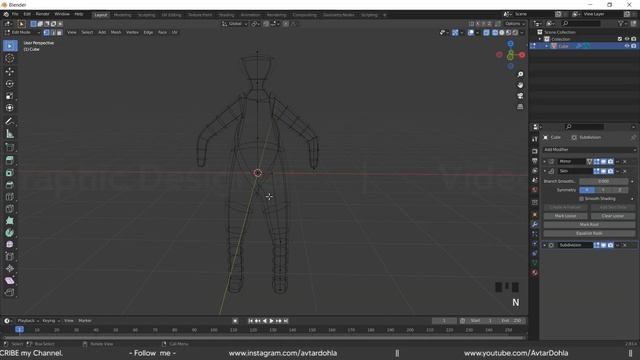Collapse the Collection tree item

(x=540, y=39)
